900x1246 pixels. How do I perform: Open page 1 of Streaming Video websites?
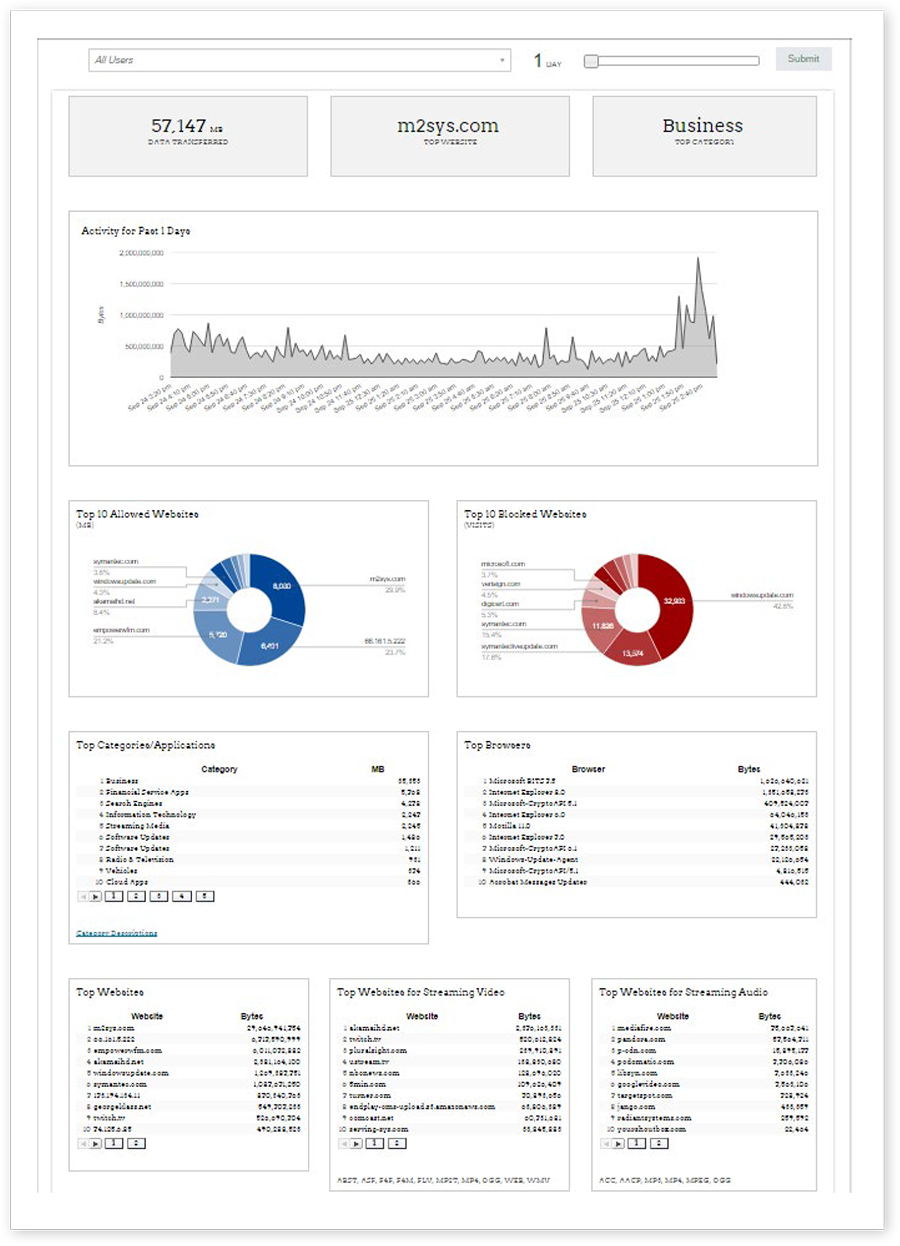375,1142
